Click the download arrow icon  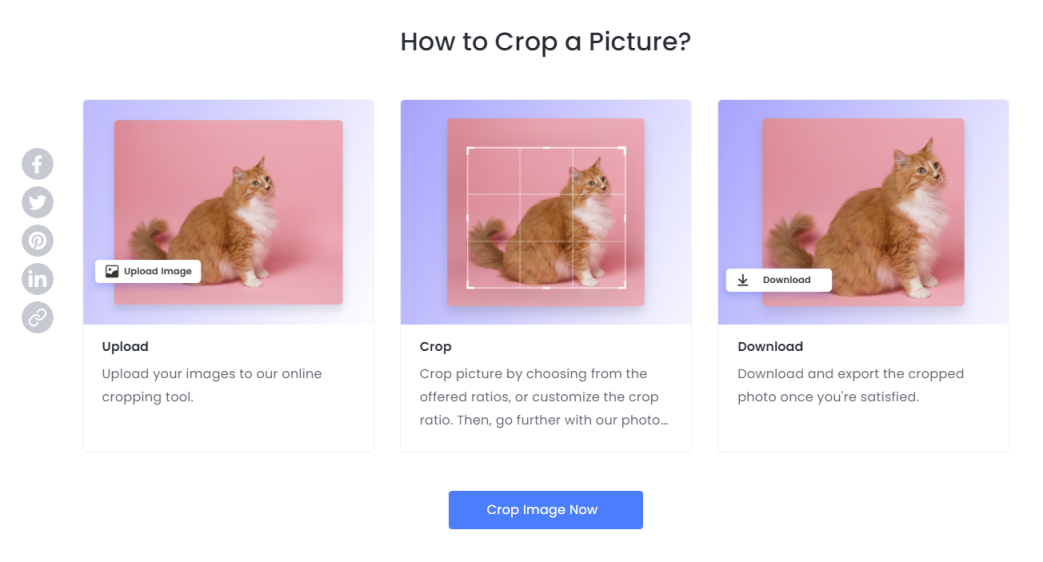(743, 280)
